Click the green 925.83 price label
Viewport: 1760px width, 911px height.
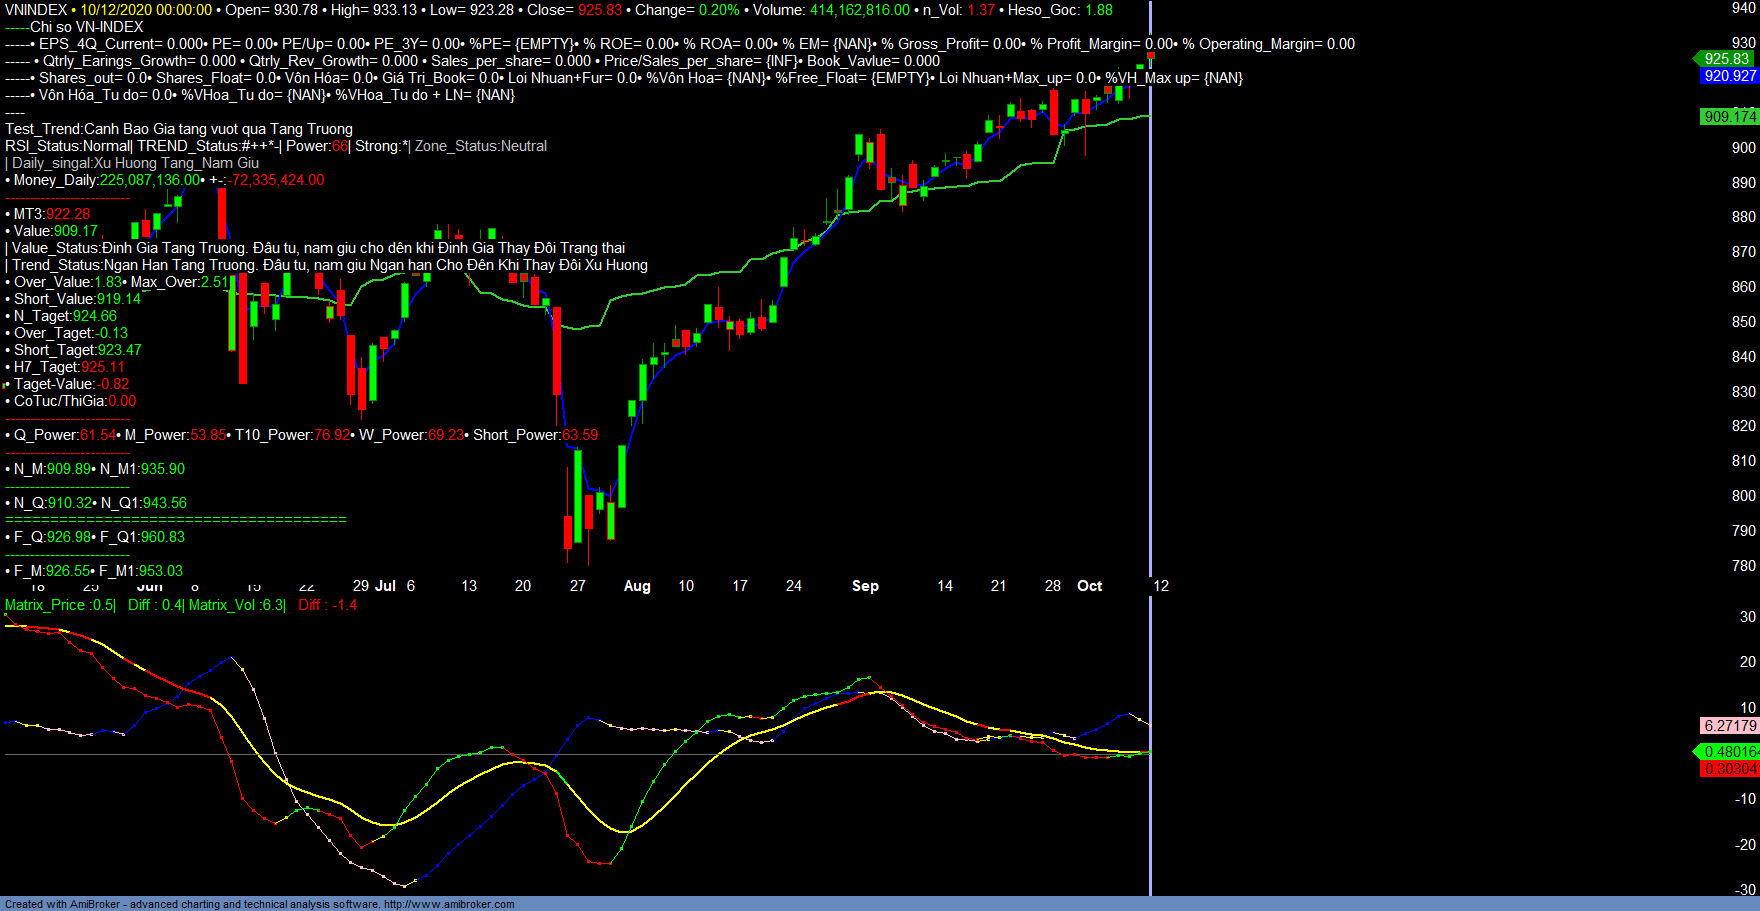point(1727,59)
